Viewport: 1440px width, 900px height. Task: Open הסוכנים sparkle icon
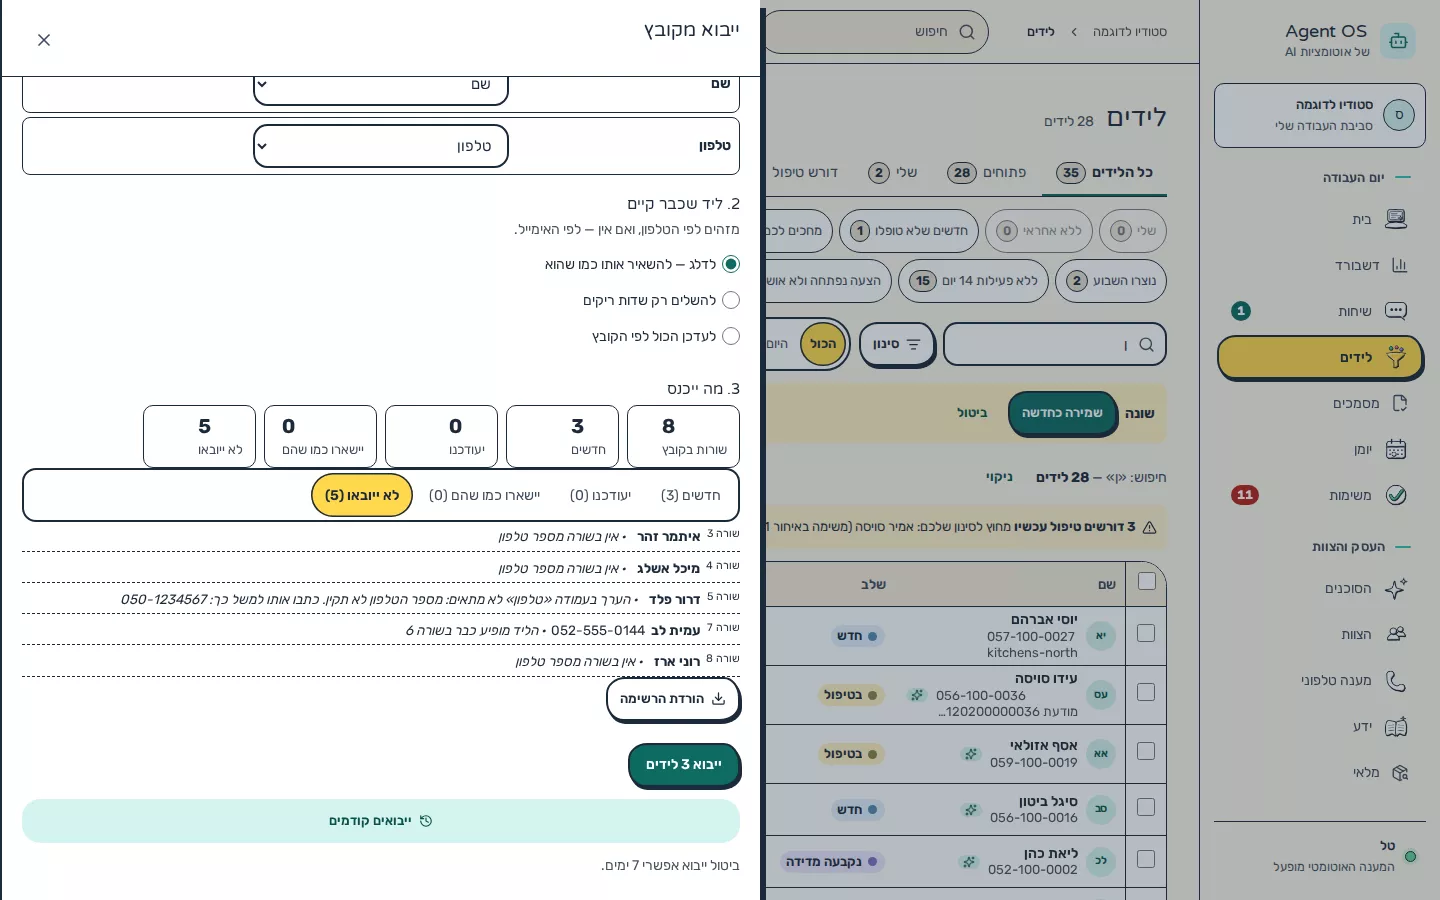tap(1396, 588)
